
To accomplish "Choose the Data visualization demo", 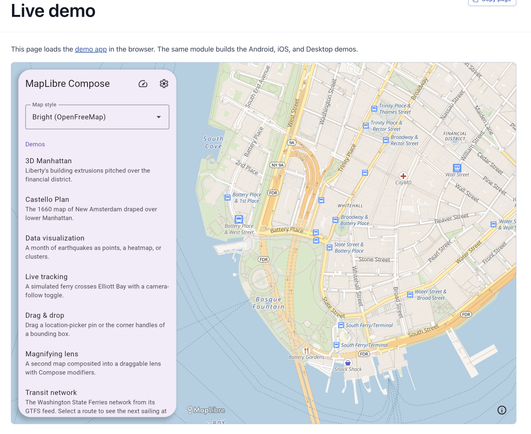I will (x=97, y=247).
